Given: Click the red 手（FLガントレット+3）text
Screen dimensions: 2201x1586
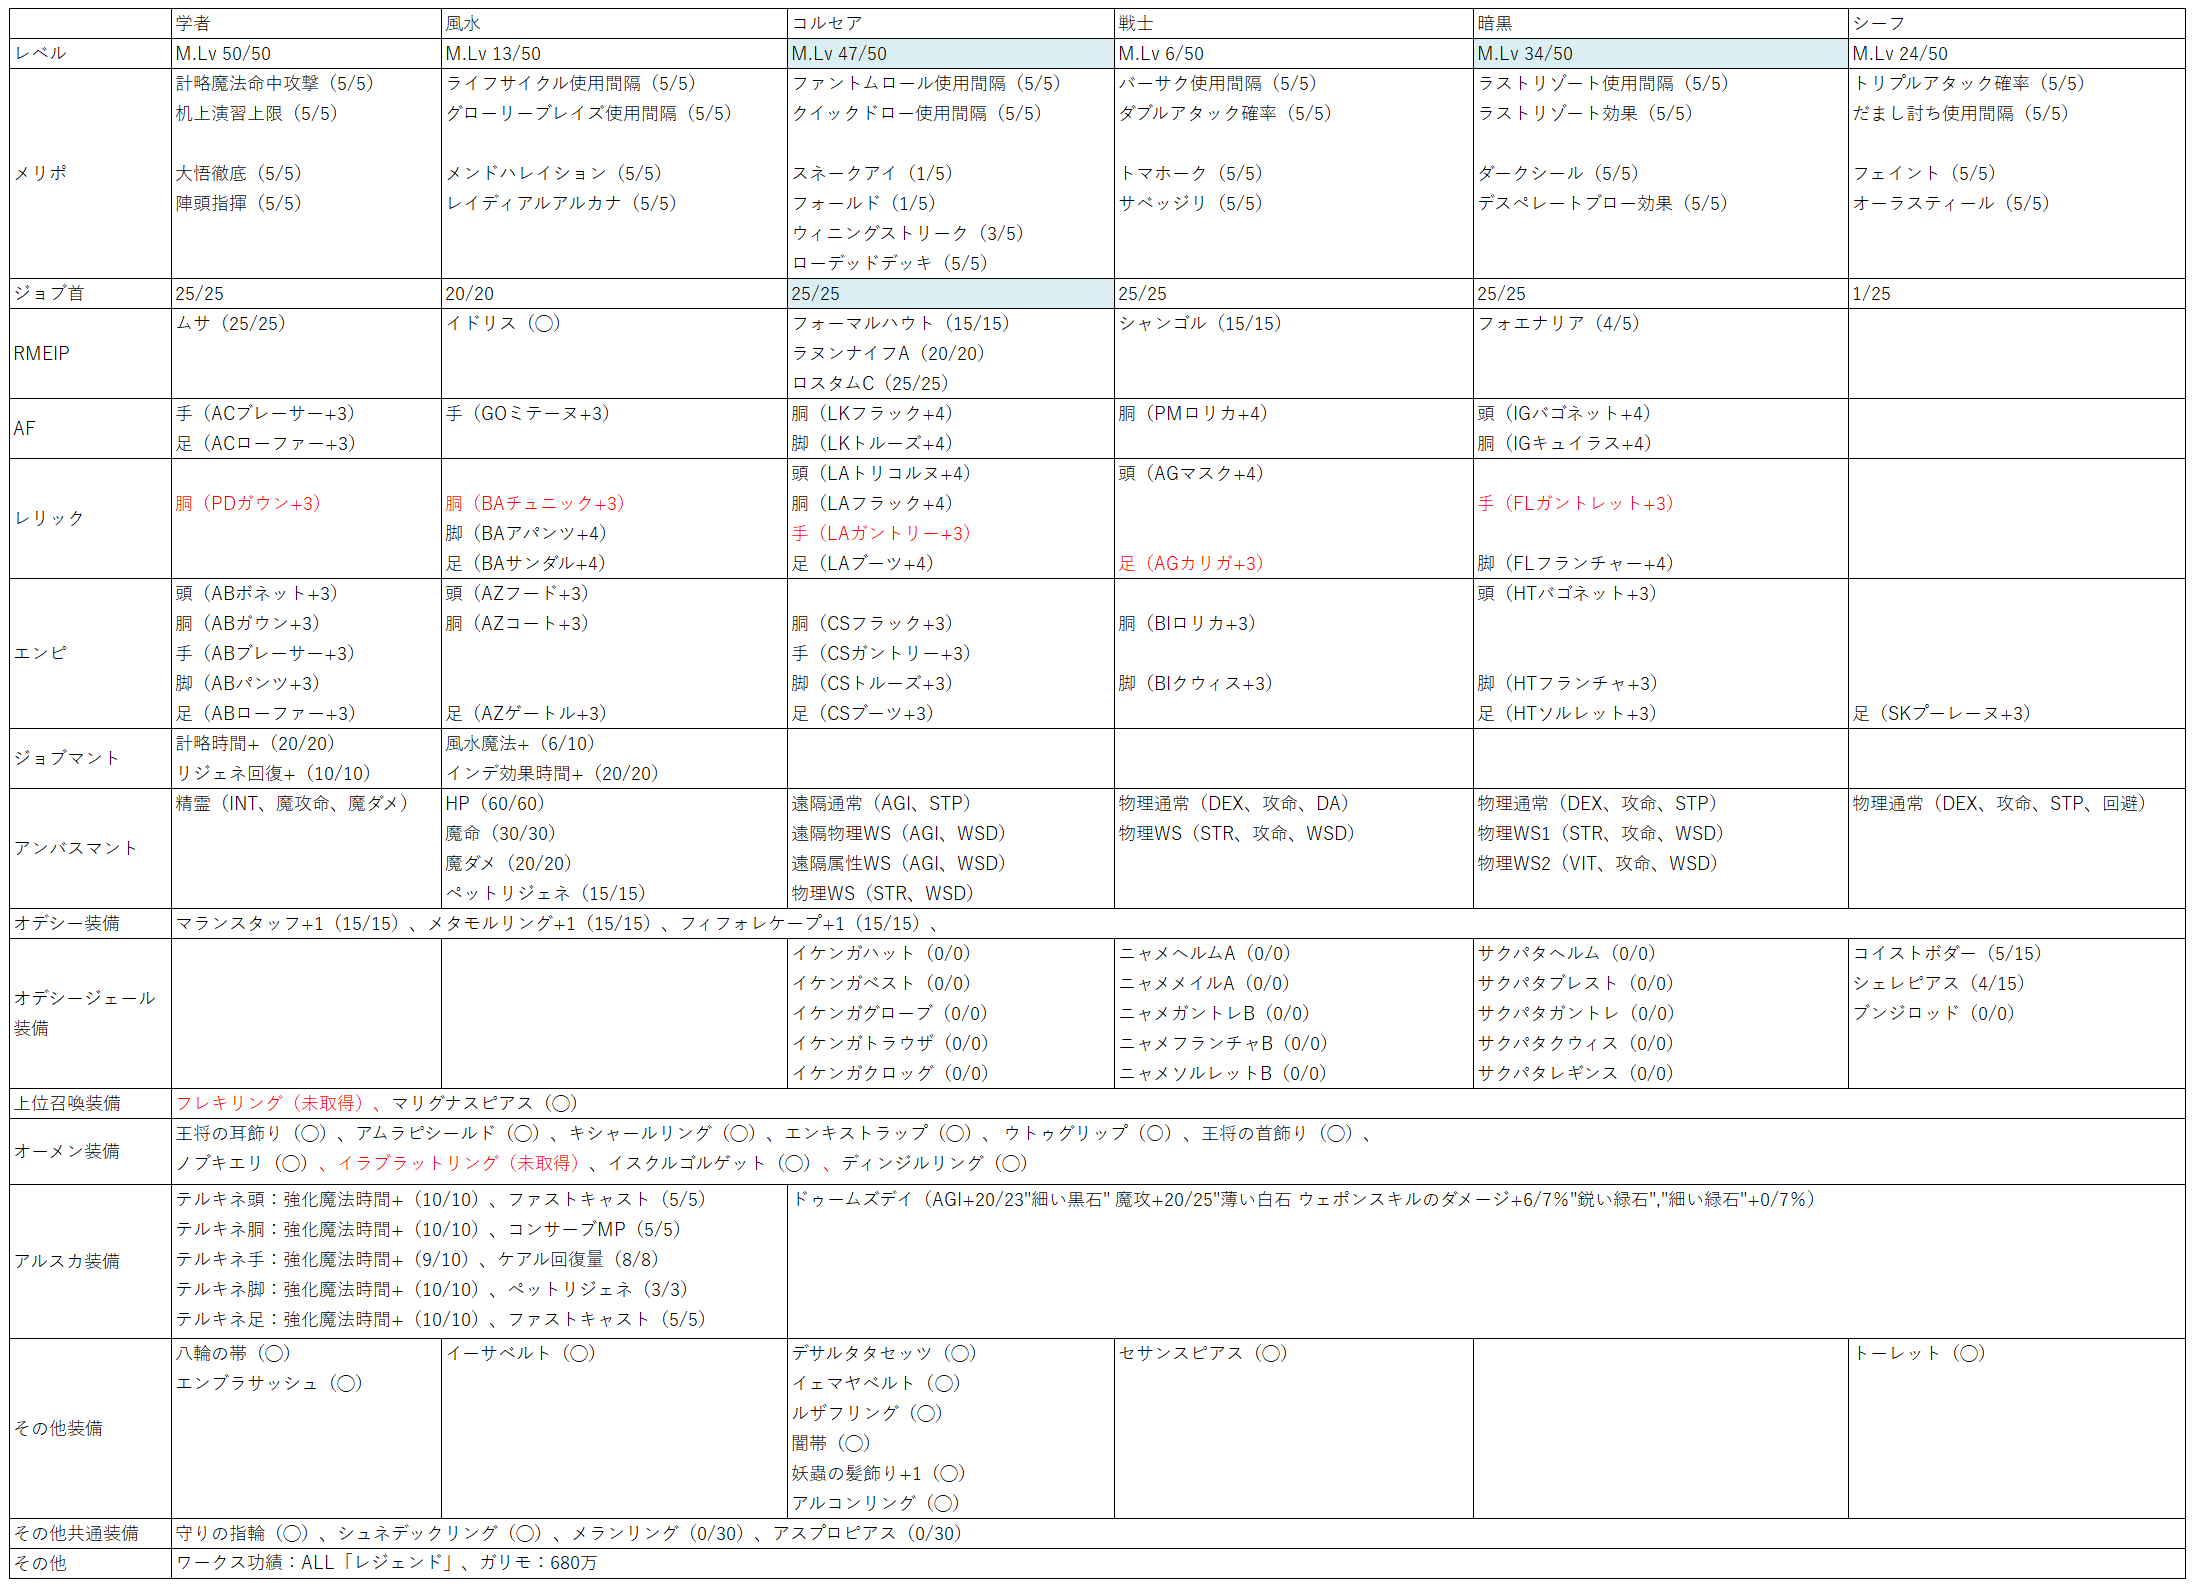Looking at the screenshot, I should 1575,503.
